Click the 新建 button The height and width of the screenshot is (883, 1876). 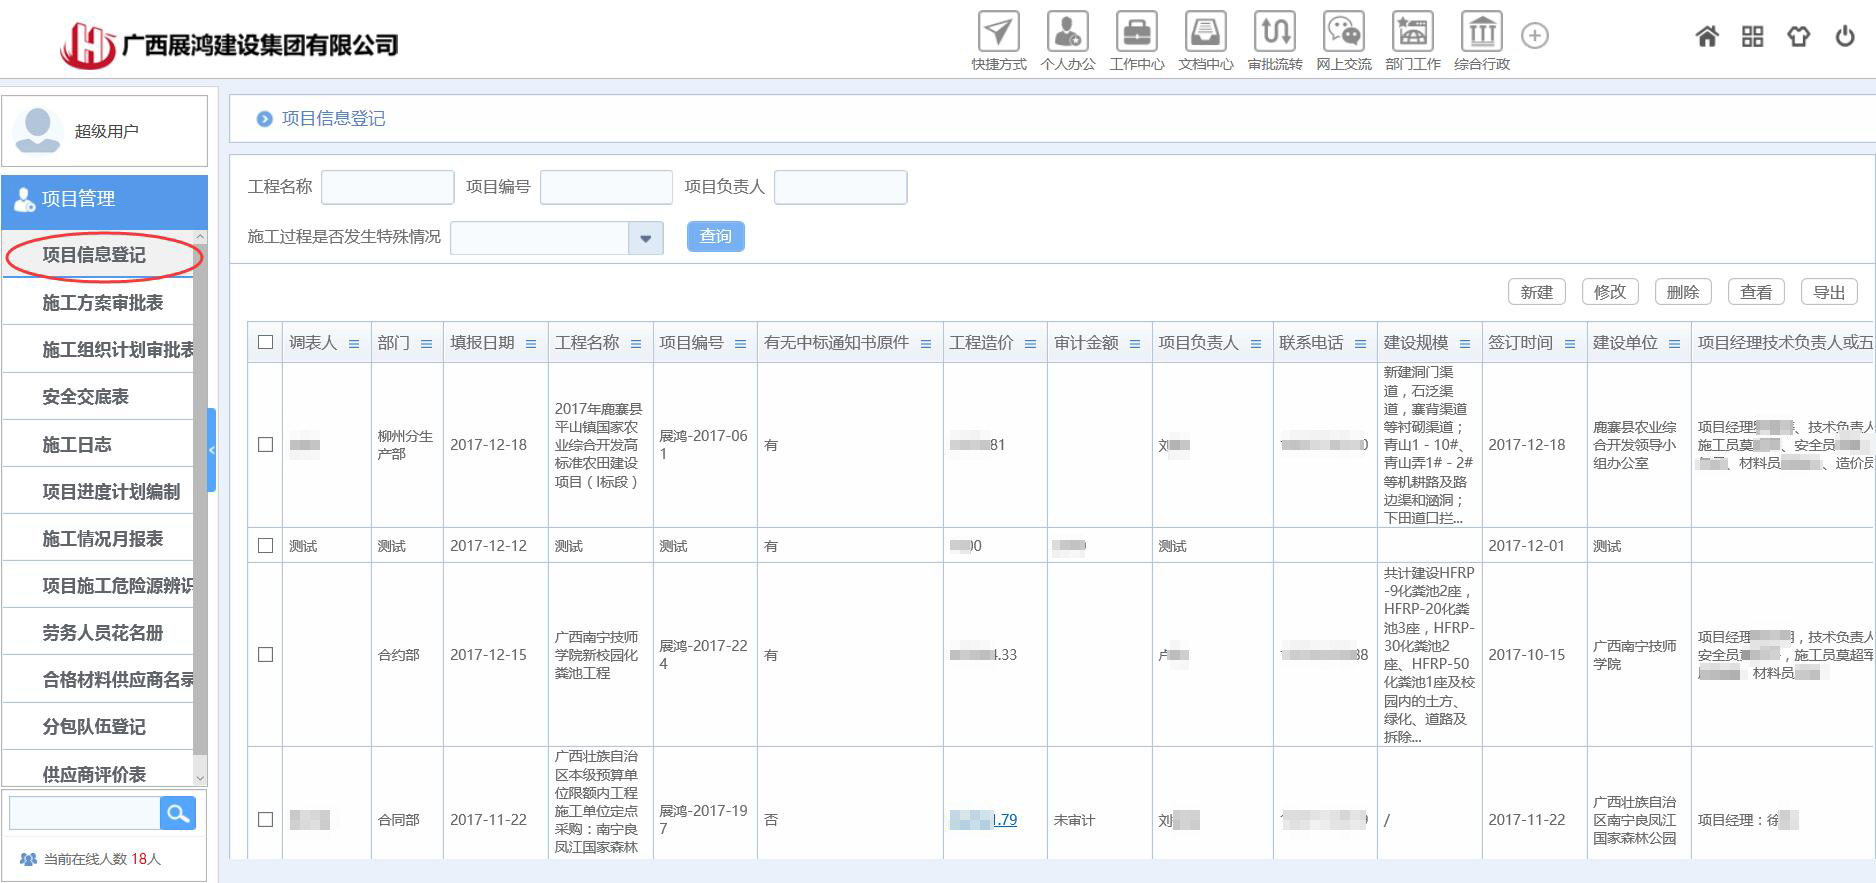tap(1536, 292)
